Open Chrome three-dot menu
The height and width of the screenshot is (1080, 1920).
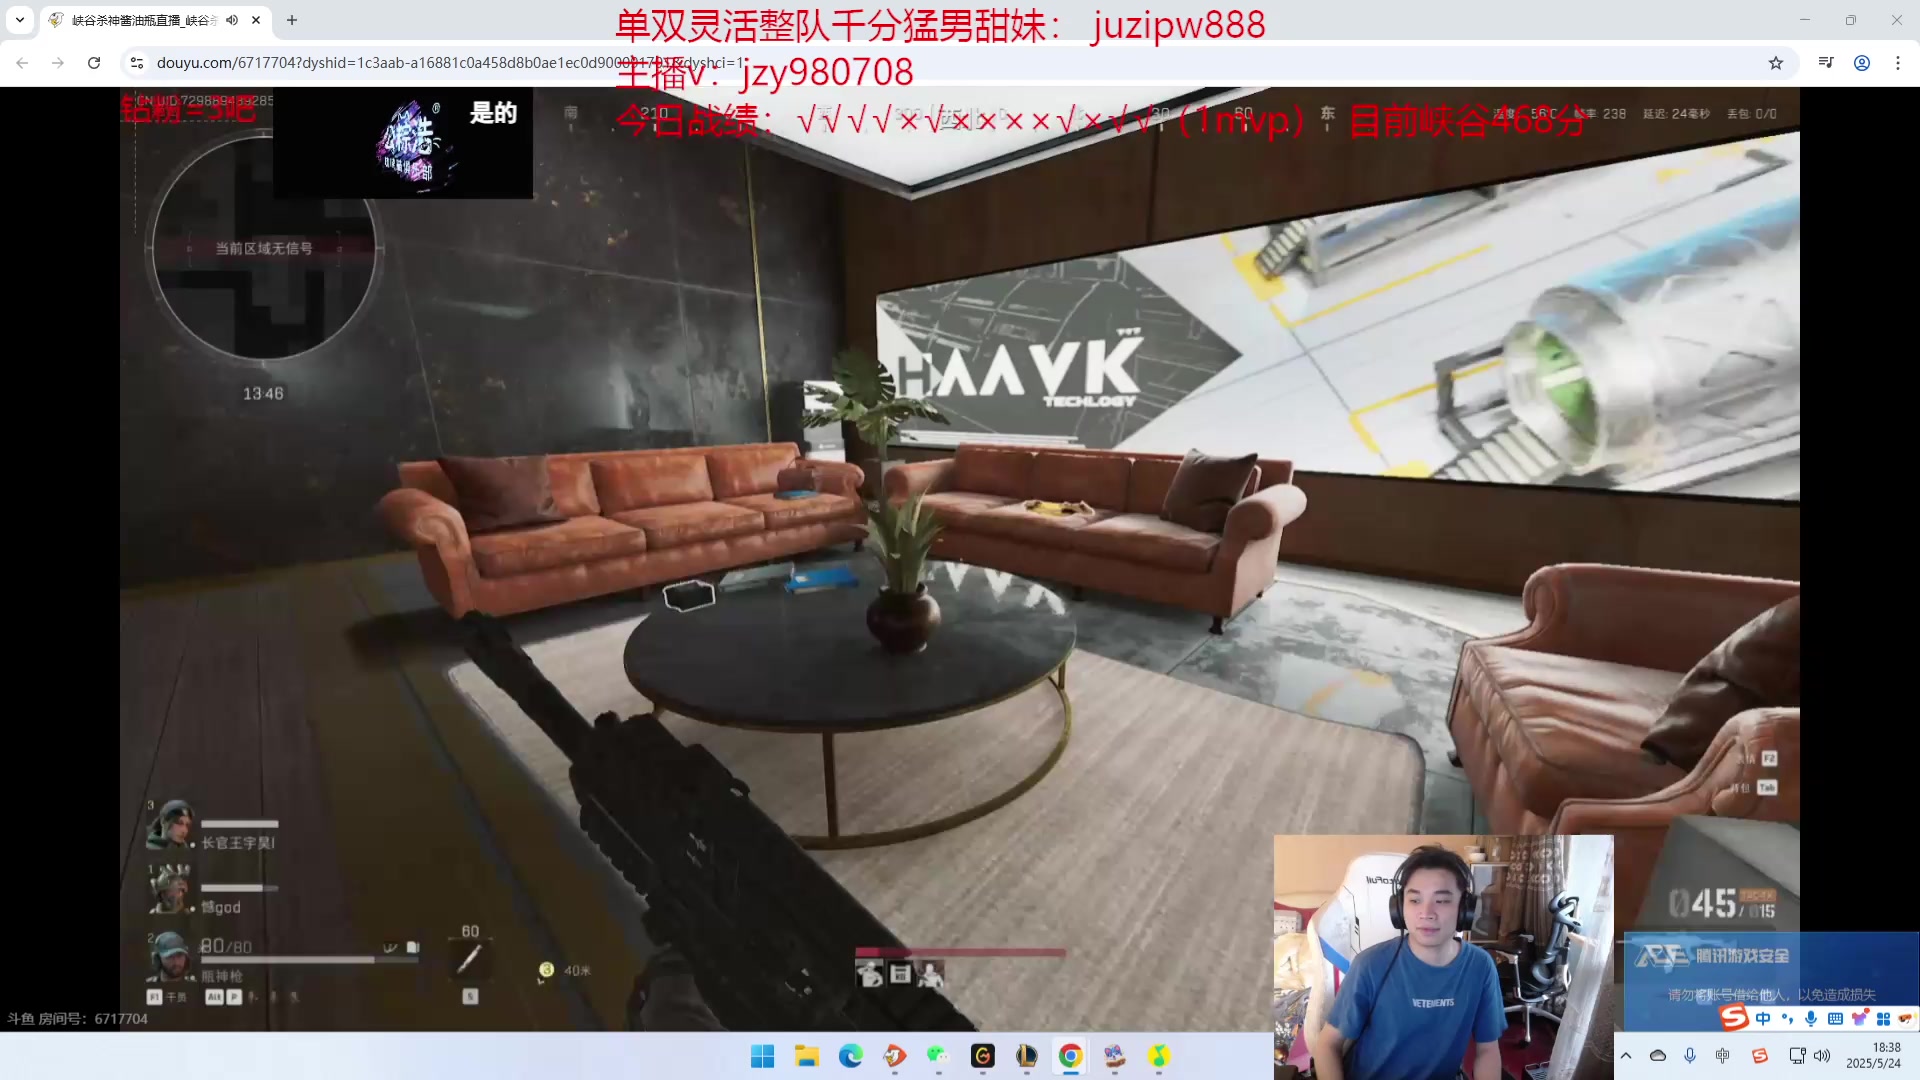pos(1898,62)
